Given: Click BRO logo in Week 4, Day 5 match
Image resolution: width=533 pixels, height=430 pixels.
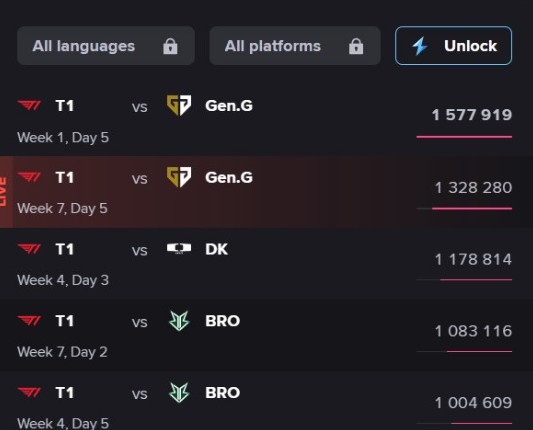Looking at the screenshot, I should pyautogui.click(x=179, y=393).
